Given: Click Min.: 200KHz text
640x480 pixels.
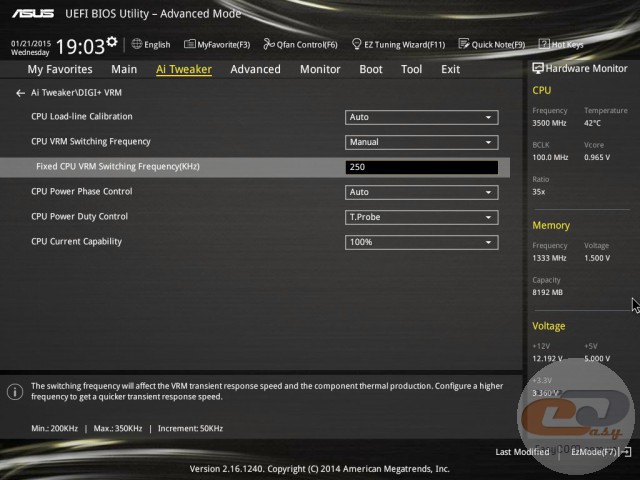Looking at the screenshot, I should [x=54, y=429].
